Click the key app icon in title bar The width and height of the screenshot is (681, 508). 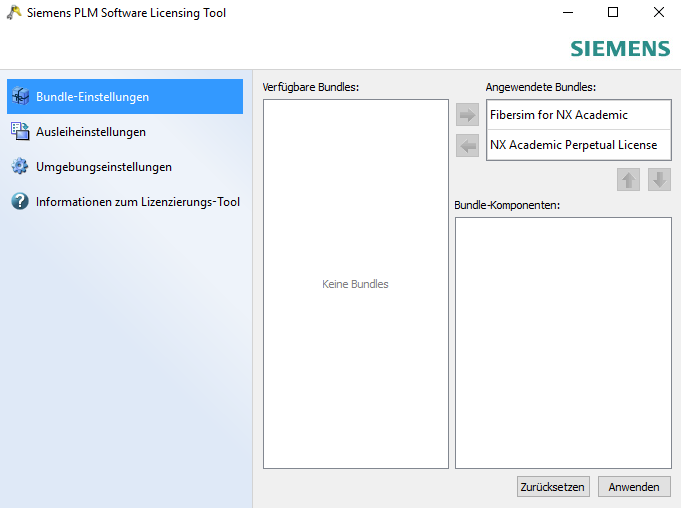click(x=13, y=13)
